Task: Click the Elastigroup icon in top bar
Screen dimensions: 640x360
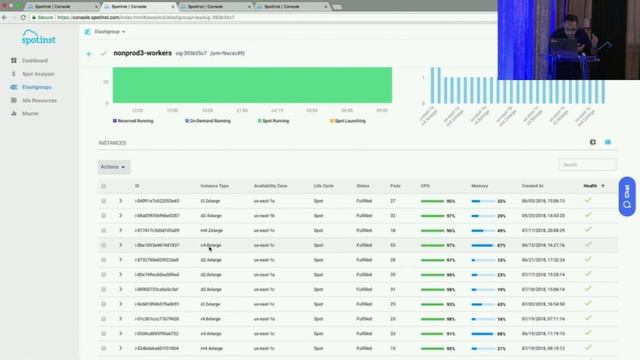Action: pyautogui.click(x=87, y=31)
